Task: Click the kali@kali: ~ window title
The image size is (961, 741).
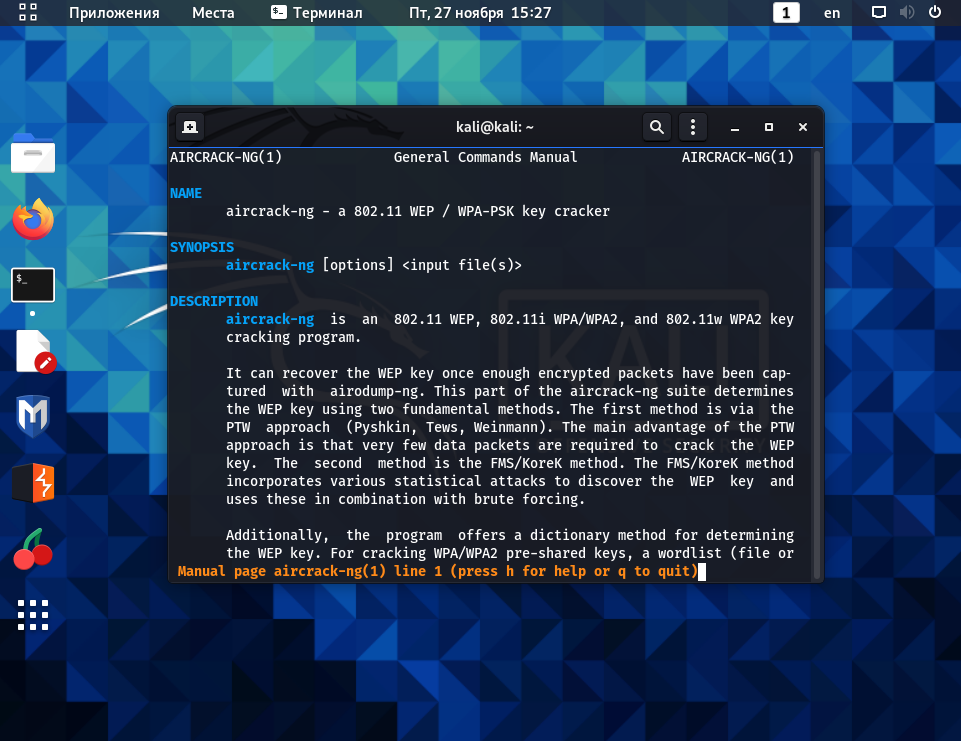Action: point(495,127)
